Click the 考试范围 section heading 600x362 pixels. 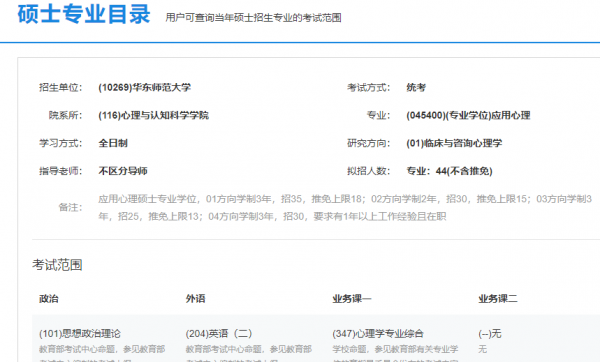pyautogui.click(x=57, y=265)
